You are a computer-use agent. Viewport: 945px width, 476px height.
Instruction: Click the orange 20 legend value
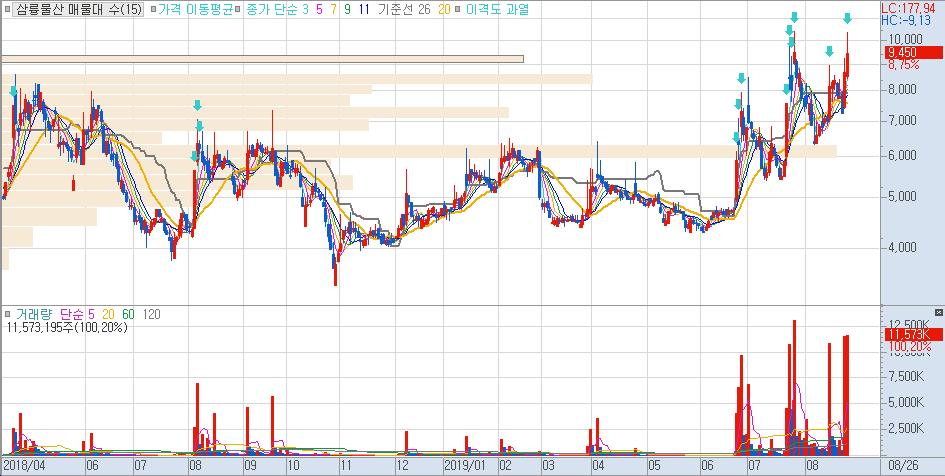444,10
